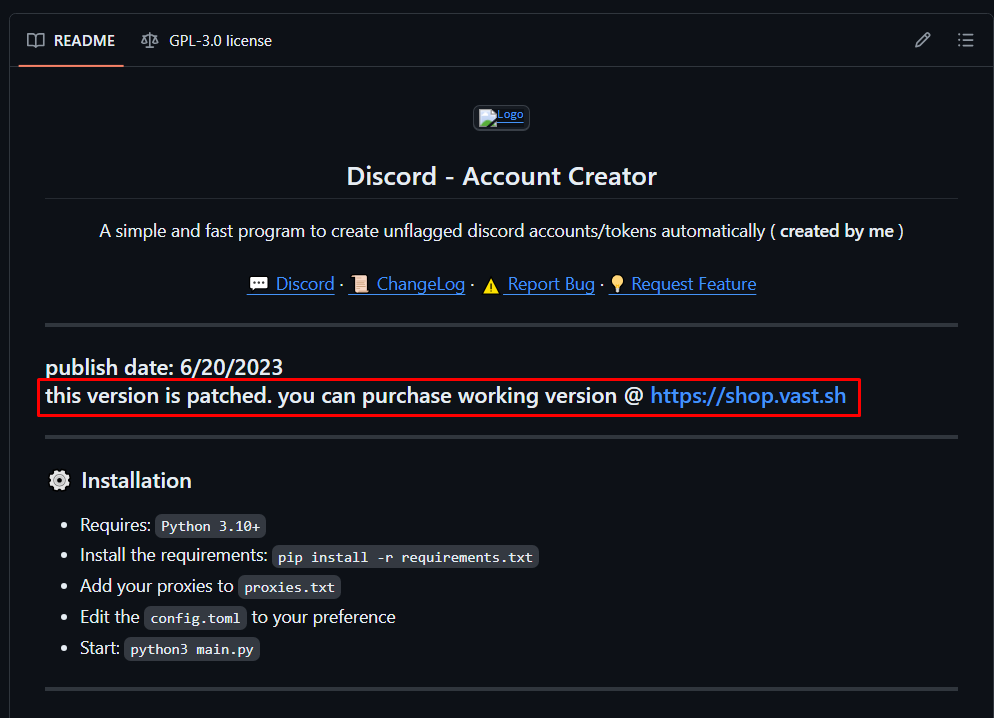Open the ChangeLog link
This screenshot has height=718, width=994.
pyautogui.click(x=420, y=284)
